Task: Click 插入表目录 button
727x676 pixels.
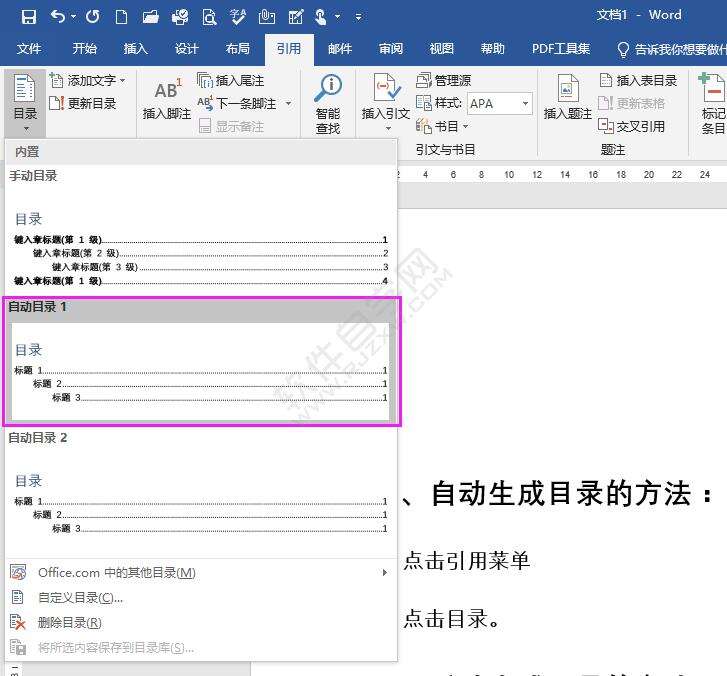Action: 638,81
